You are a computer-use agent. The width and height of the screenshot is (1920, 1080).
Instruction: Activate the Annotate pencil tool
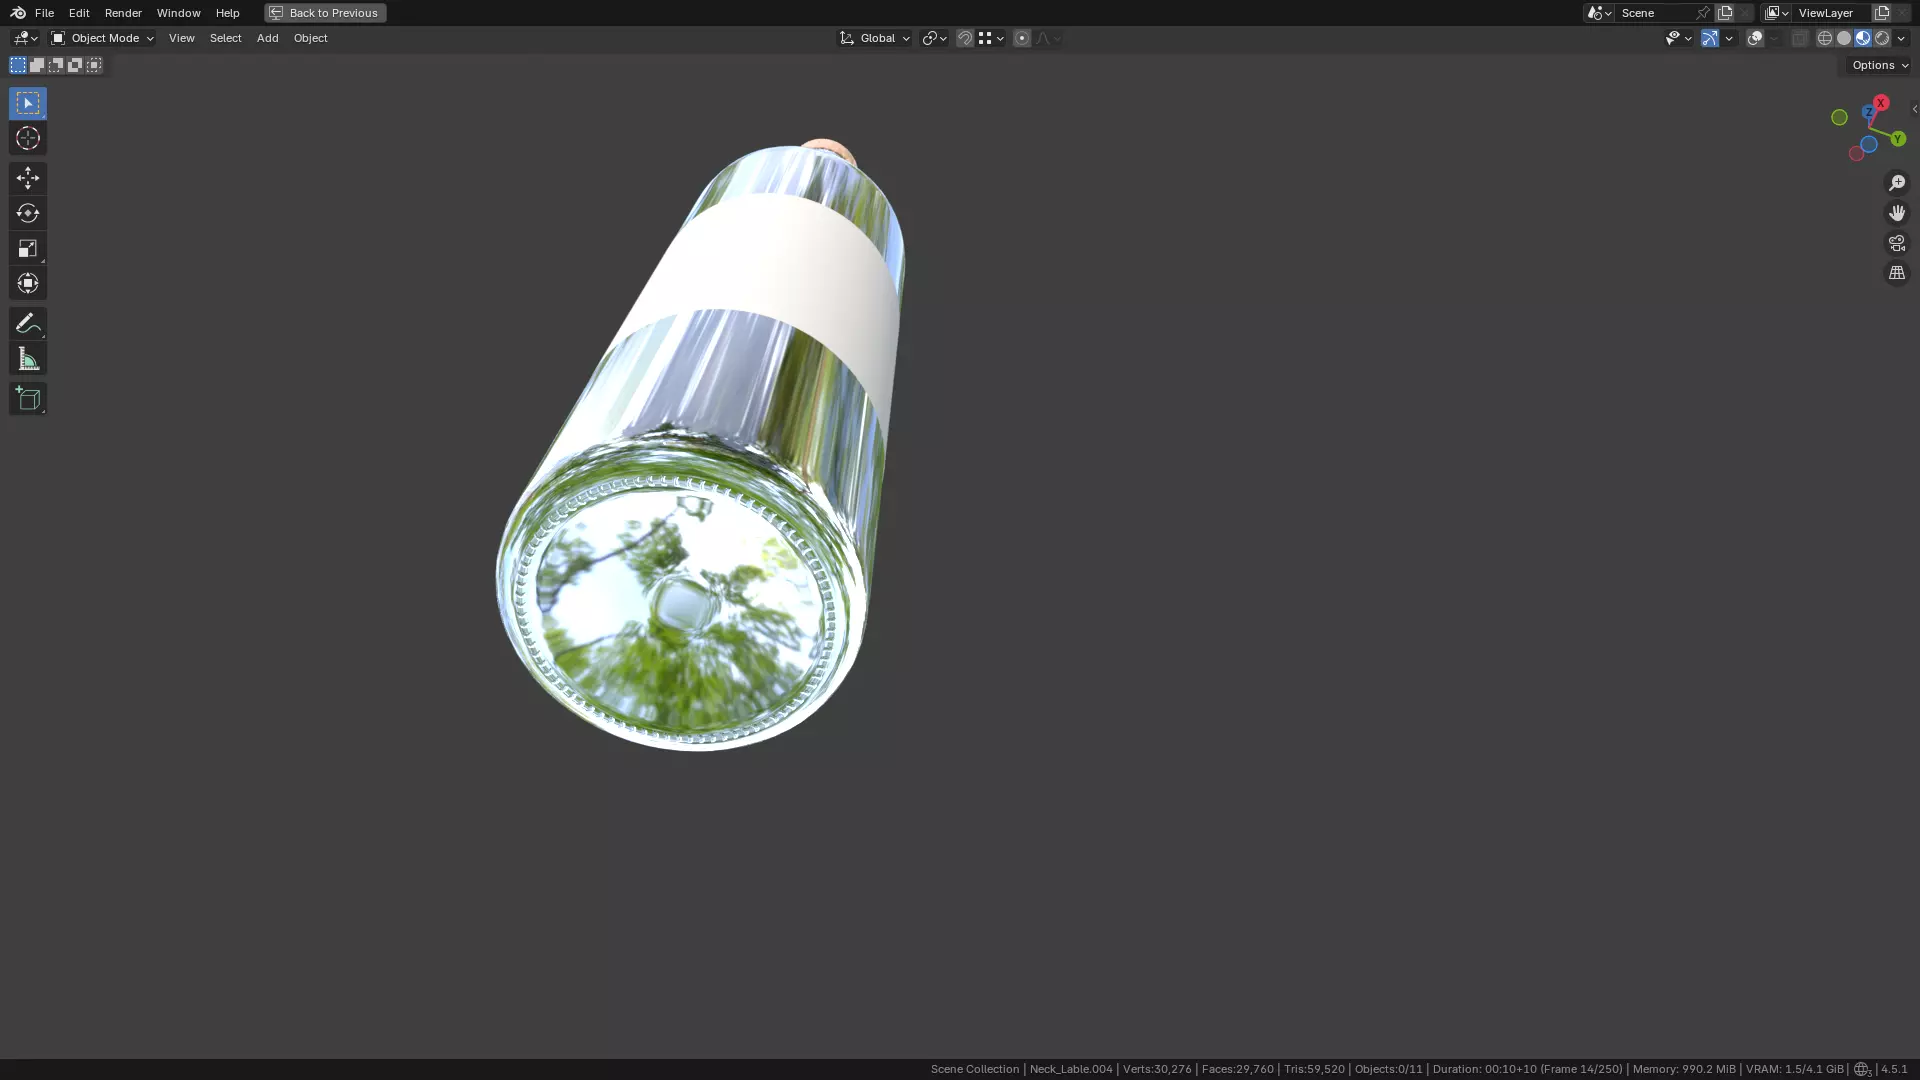pos(28,323)
